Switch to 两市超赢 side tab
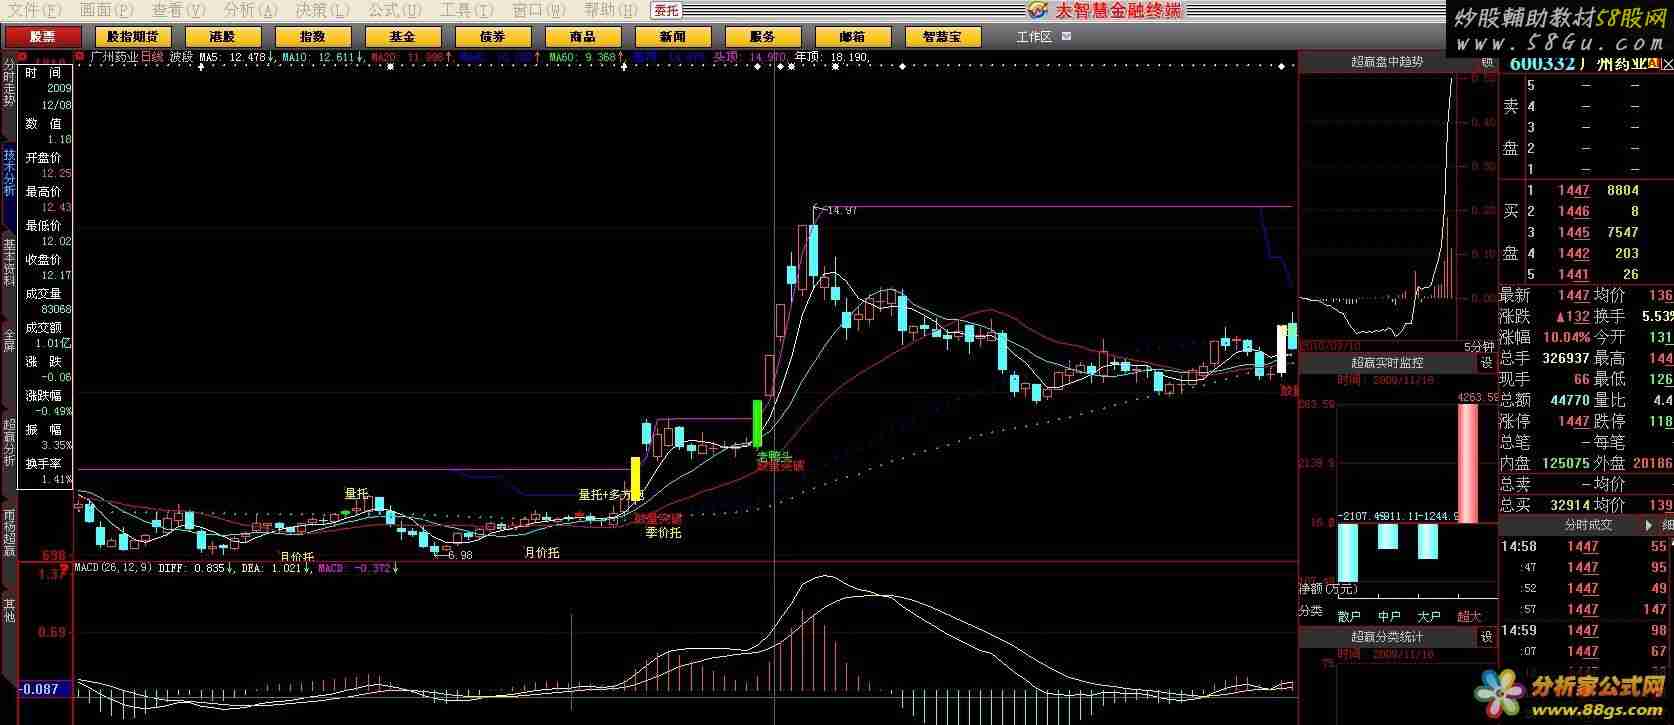1674x725 pixels. 9,532
